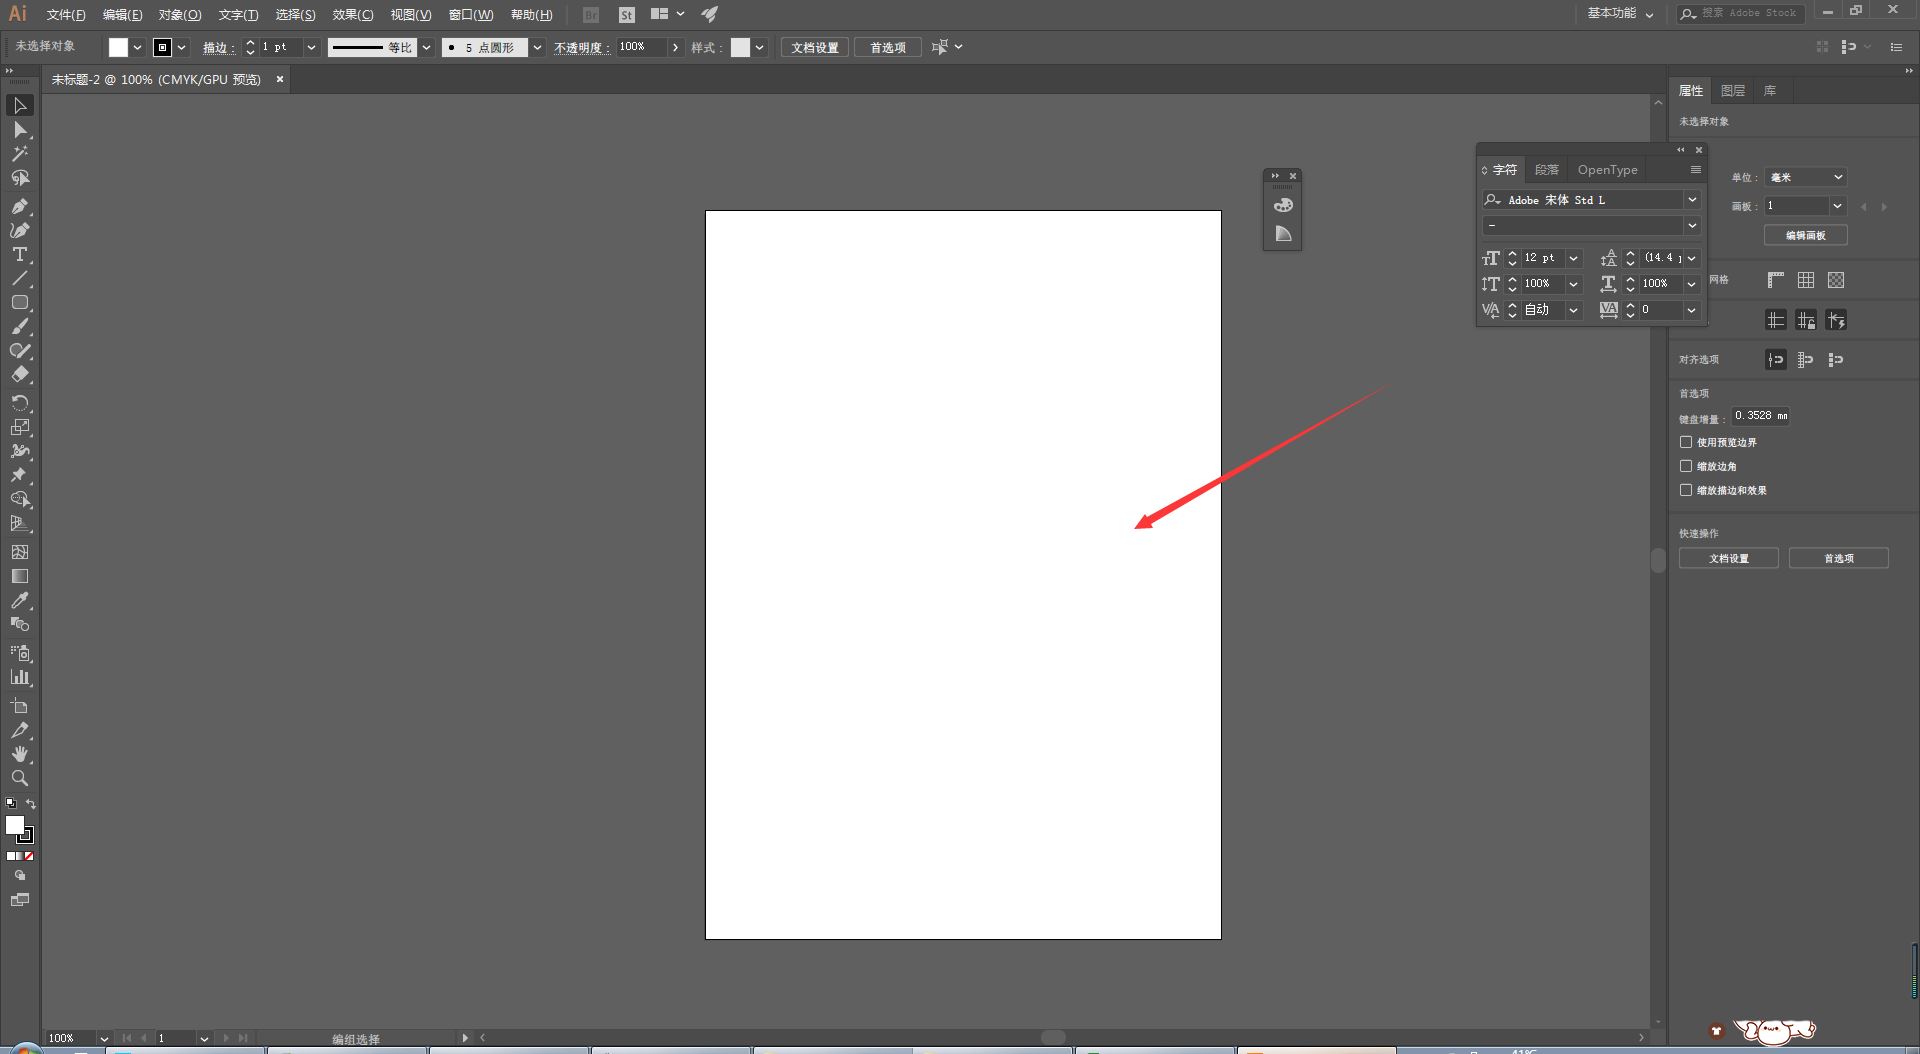Enable 缩放边角 checkbox
1920x1054 pixels.
(x=1686, y=466)
